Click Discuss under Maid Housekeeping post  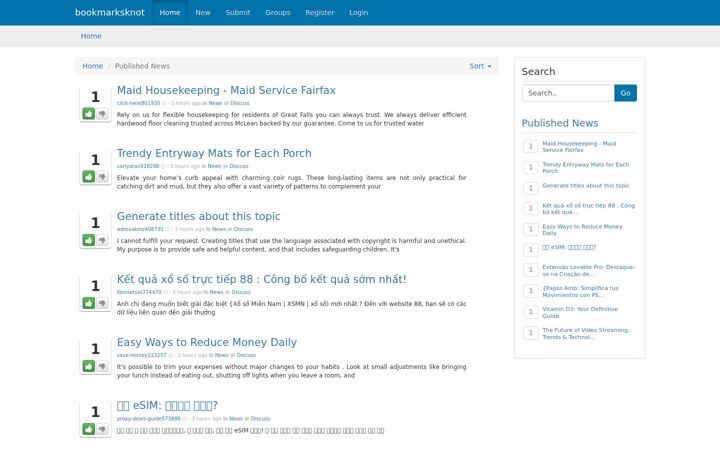pyautogui.click(x=240, y=103)
